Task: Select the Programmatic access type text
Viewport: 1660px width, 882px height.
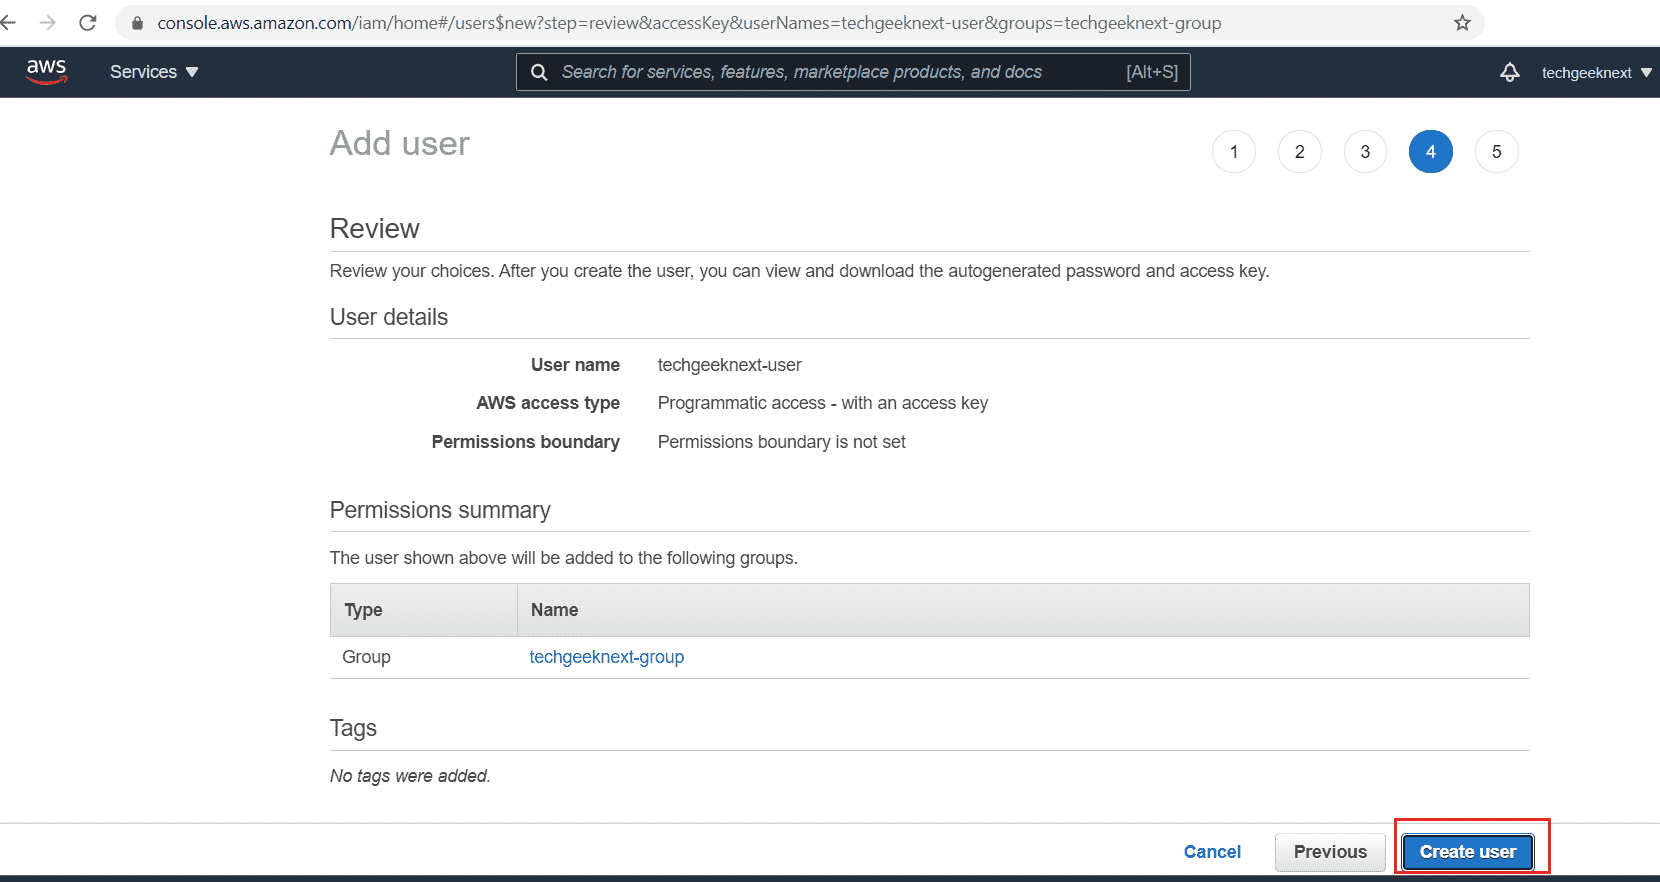Action: pos(822,403)
